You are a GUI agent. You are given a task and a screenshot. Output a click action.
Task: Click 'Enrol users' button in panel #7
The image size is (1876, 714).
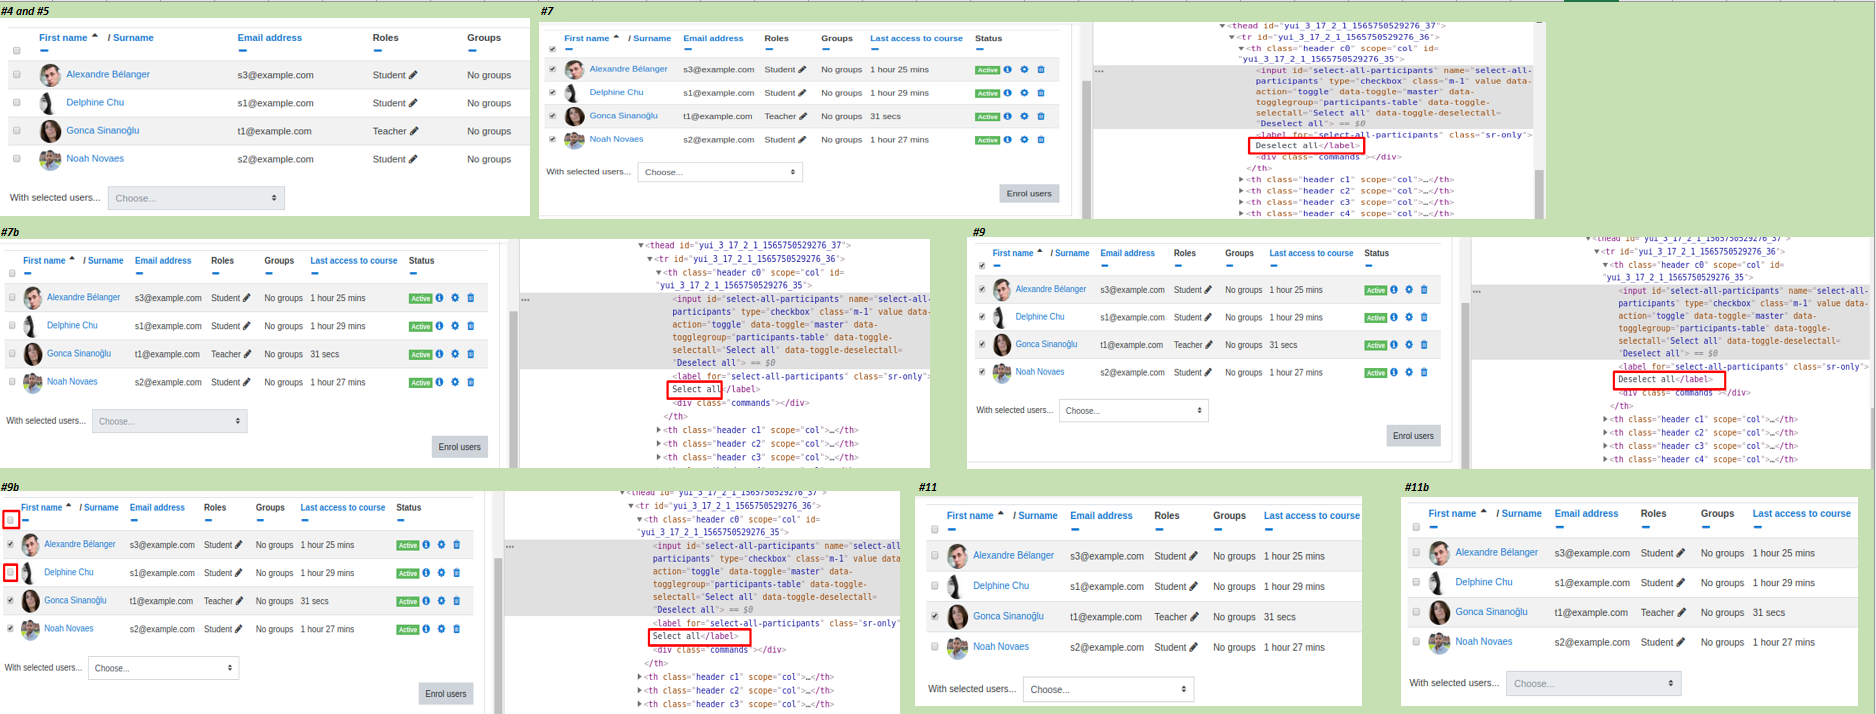point(1029,194)
